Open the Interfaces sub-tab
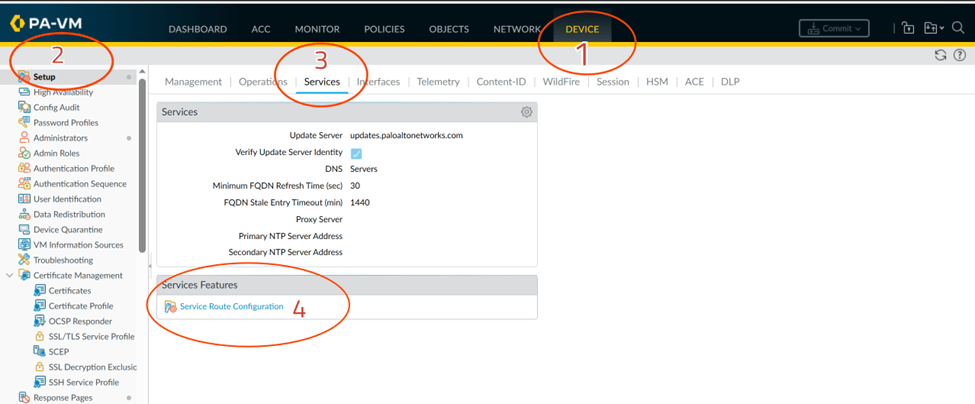The image size is (975, 404). click(x=378, y=81)
